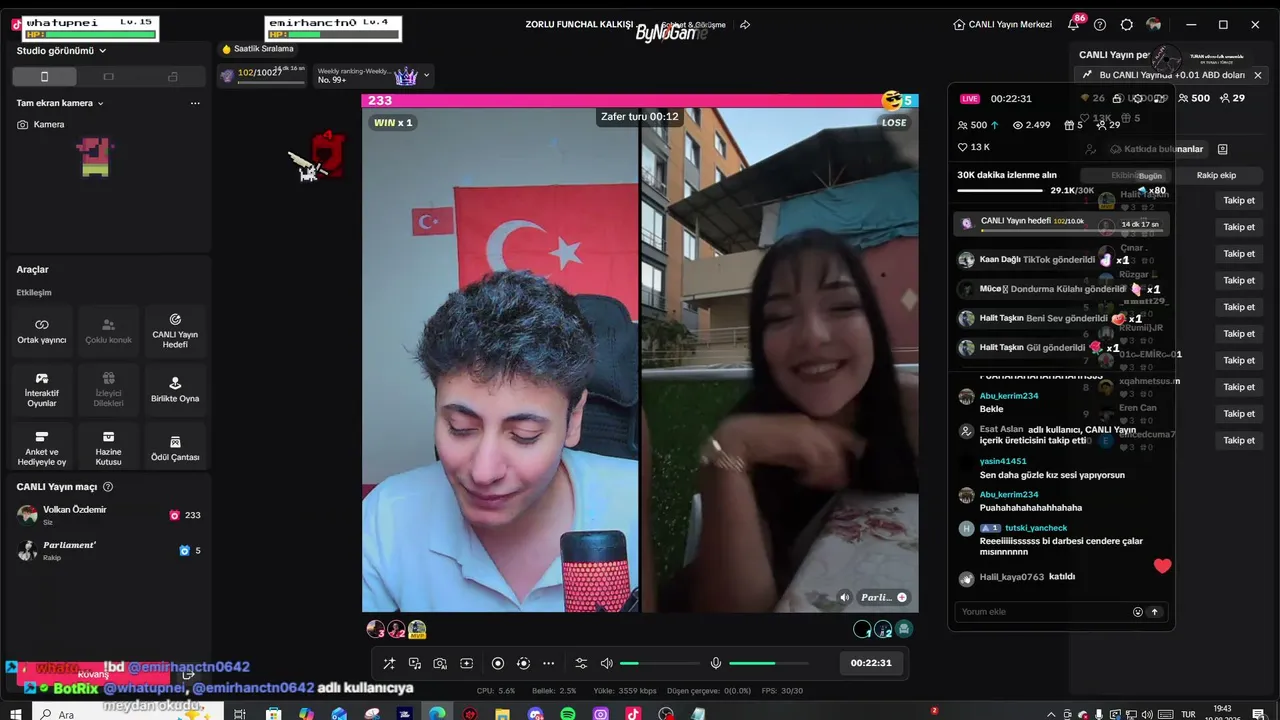Open the notifications bell
This screenshot has width=1280, height=720.
coord(1073,25)
